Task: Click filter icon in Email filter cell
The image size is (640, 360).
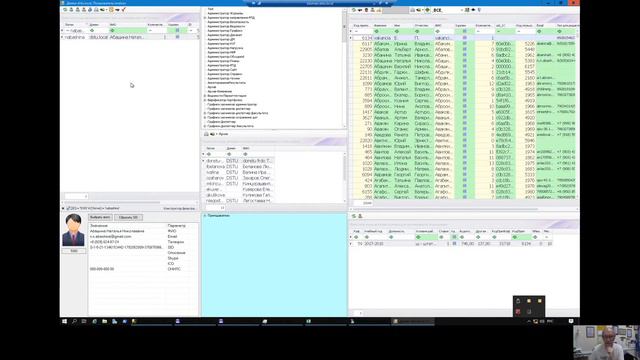Action: pos(539,31)
